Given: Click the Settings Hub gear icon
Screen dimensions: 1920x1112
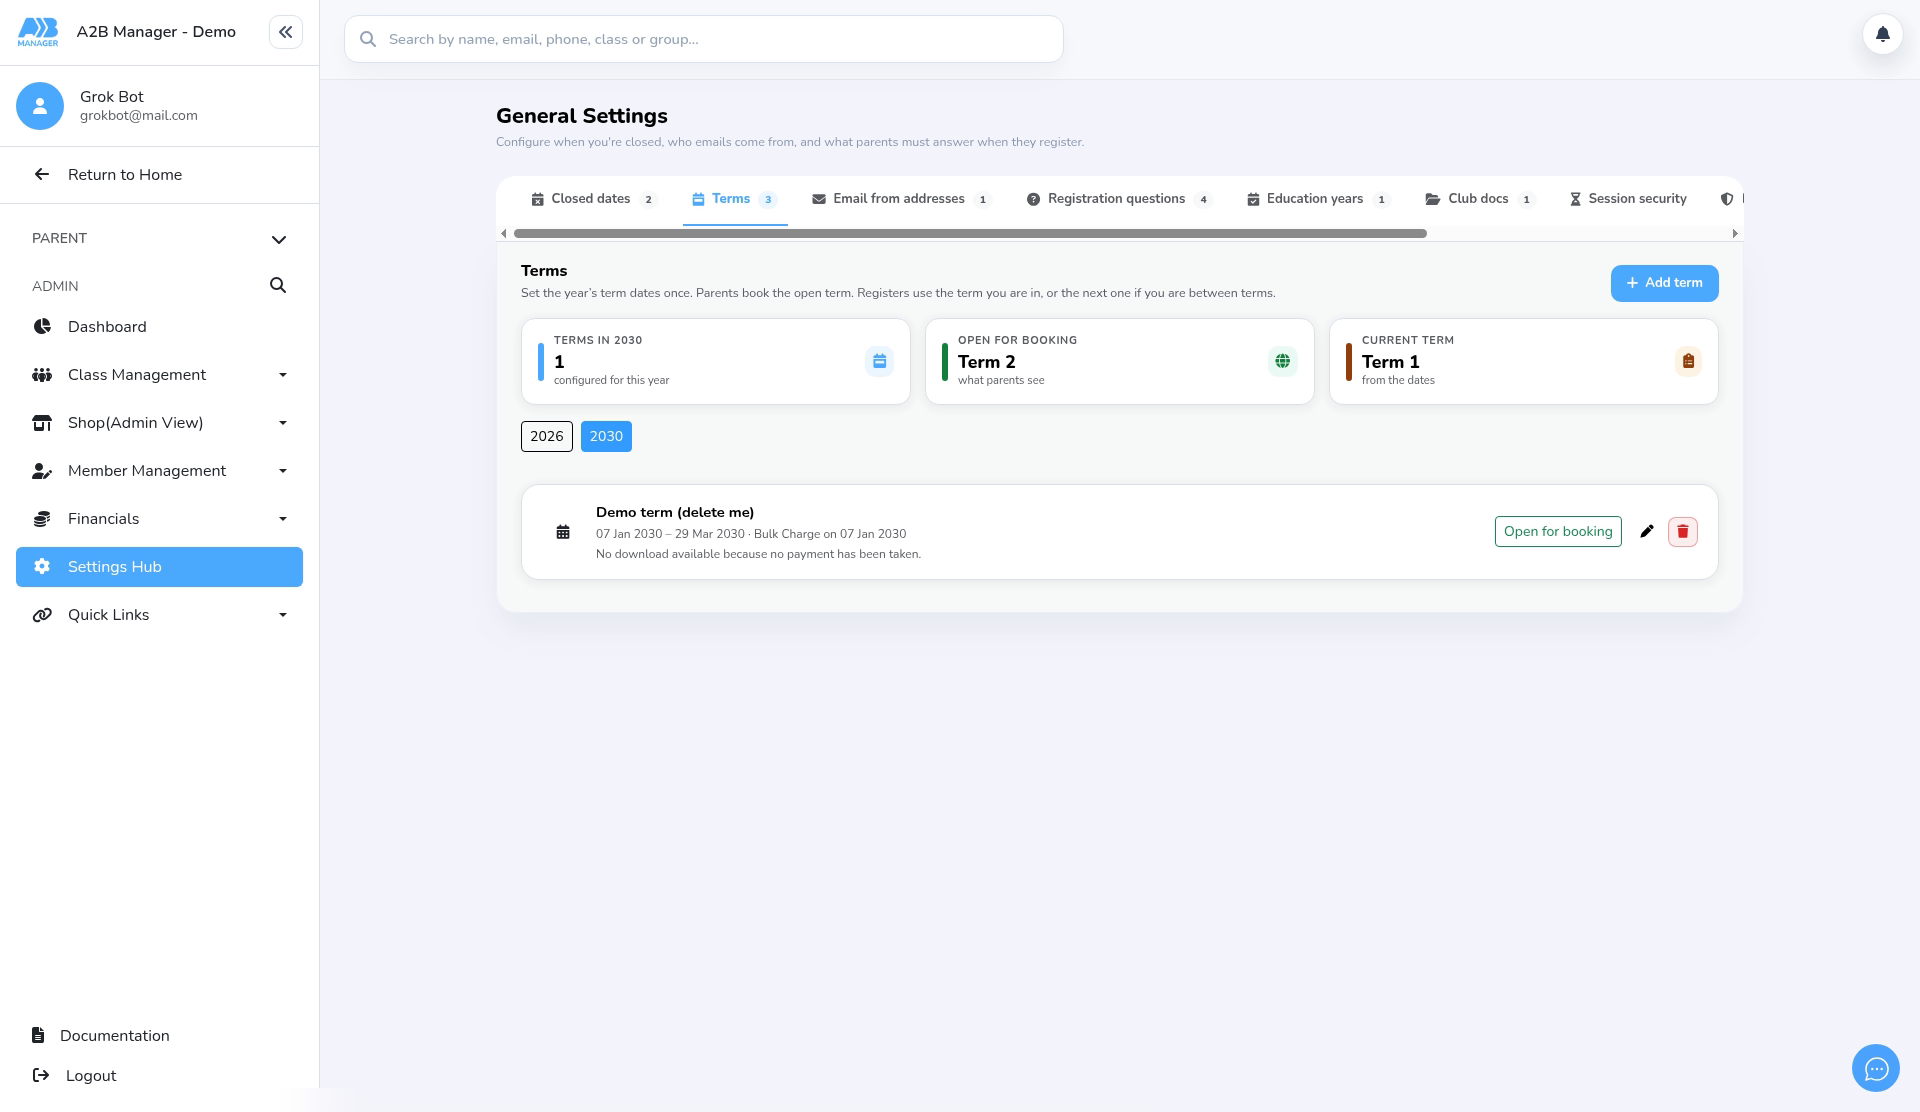Looking at the screenshot, I should (x=42, y=566).
